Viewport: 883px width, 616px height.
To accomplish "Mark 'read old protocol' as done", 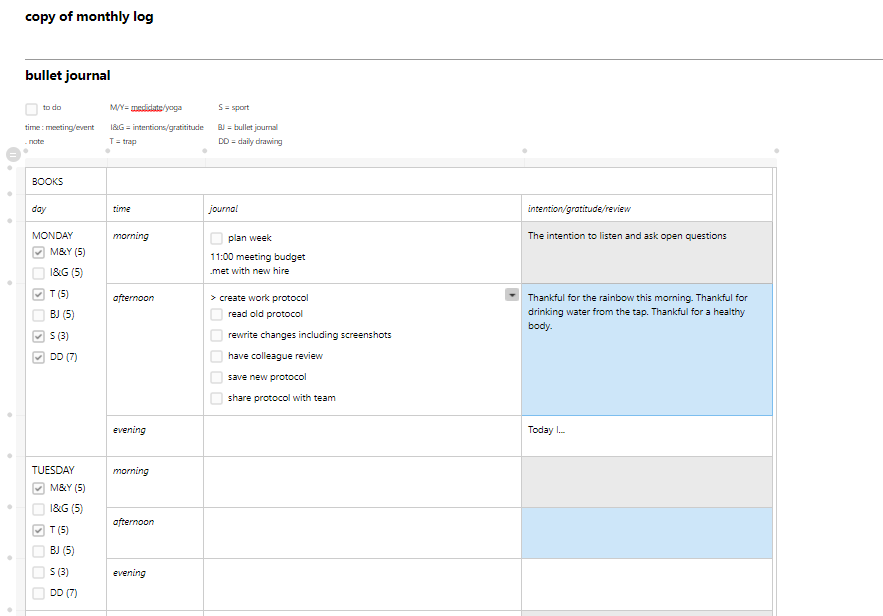I will pos(217,314).
